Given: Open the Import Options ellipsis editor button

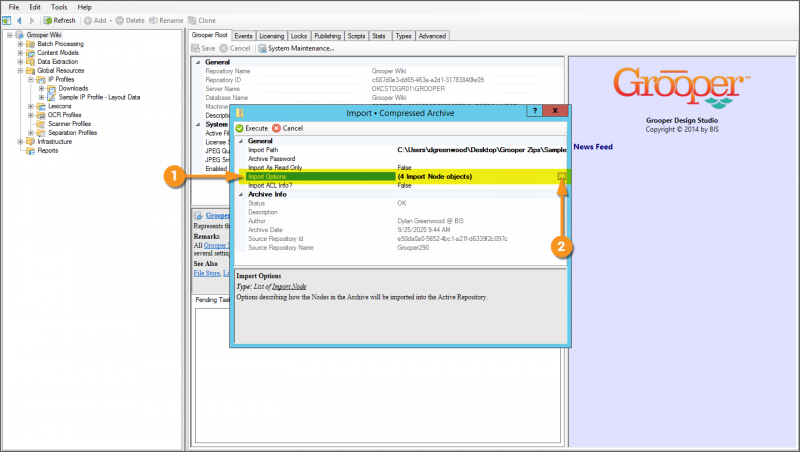Looking at the screenshot, I should [x=561, y=177].
